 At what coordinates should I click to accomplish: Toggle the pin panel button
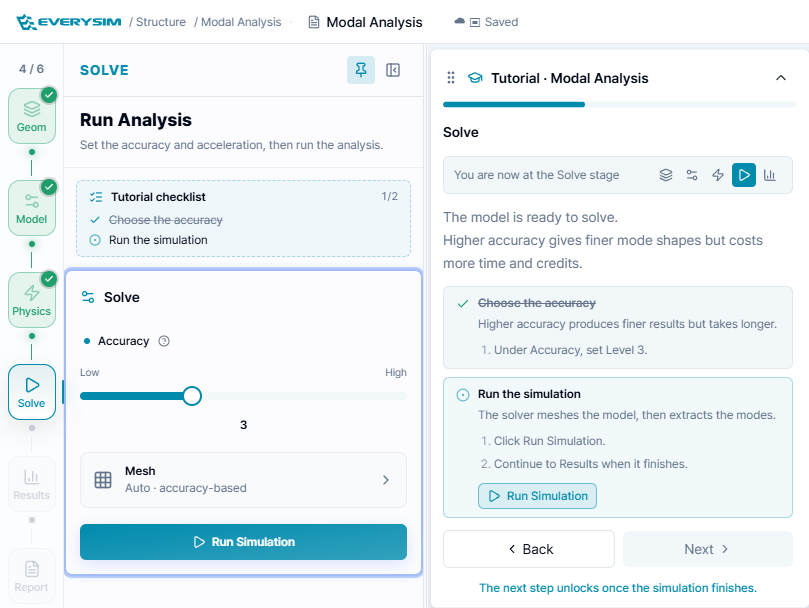click(x=361, y=70)
